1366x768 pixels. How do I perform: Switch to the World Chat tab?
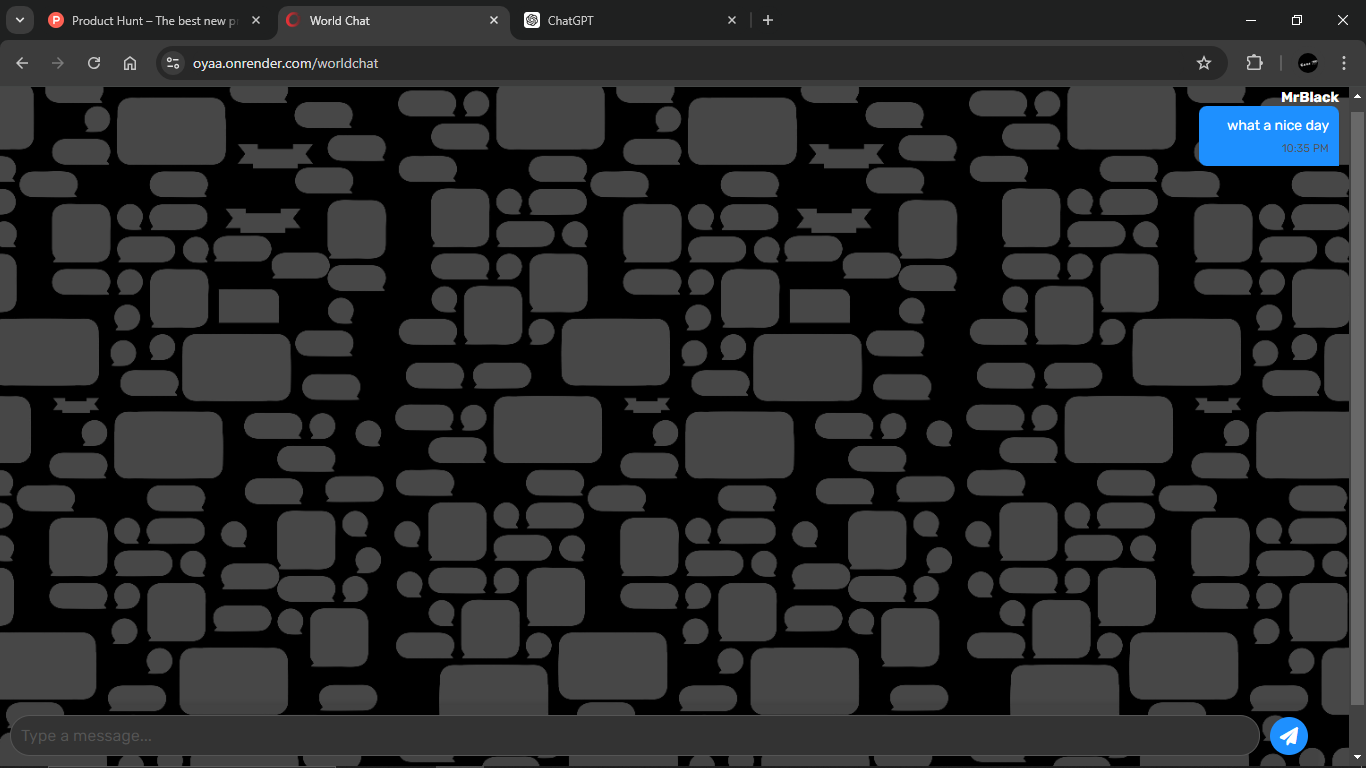tap(392, 20)
